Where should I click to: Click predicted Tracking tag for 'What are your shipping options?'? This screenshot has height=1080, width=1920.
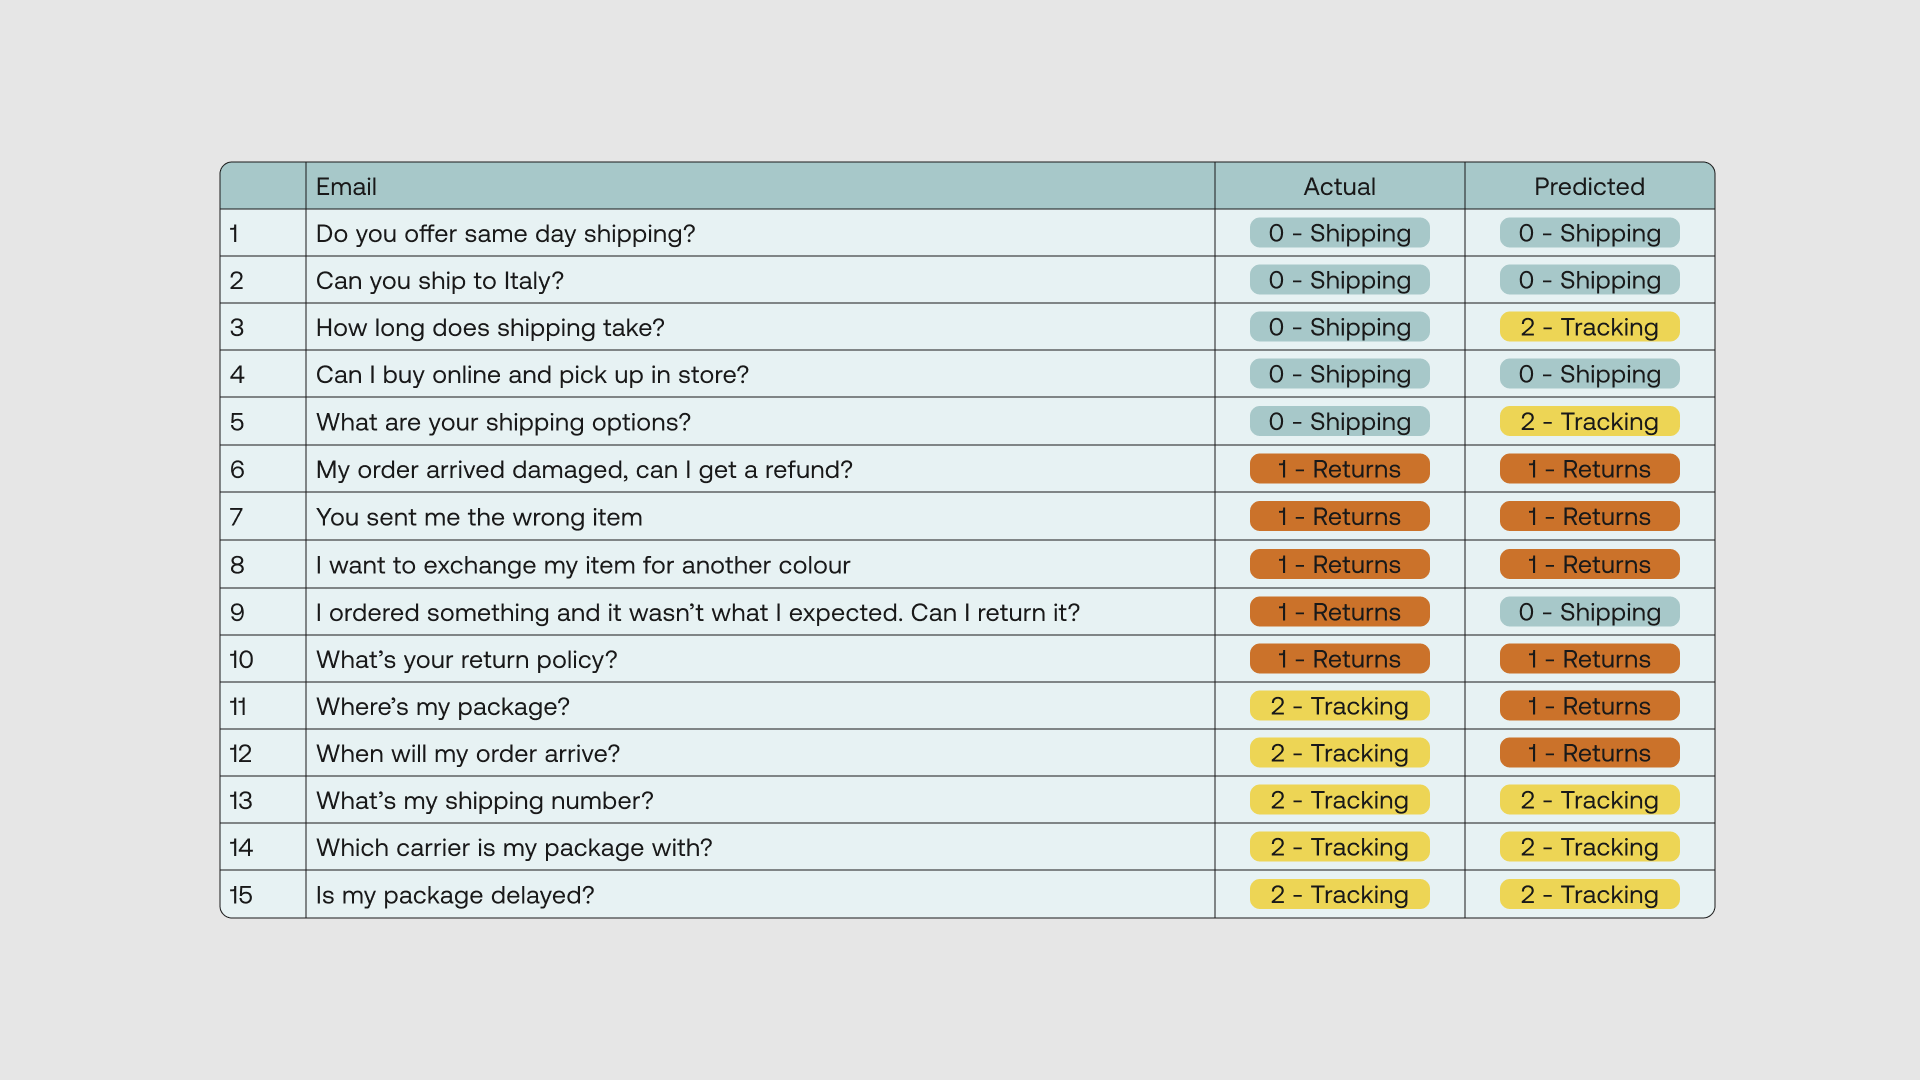pos(1589,422)
